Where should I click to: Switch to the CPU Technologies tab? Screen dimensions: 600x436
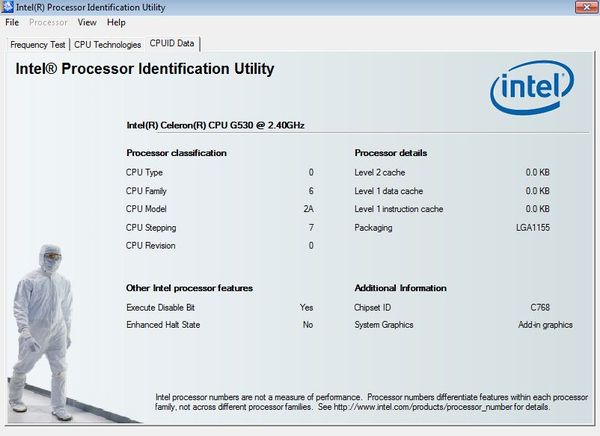(108, 44)
